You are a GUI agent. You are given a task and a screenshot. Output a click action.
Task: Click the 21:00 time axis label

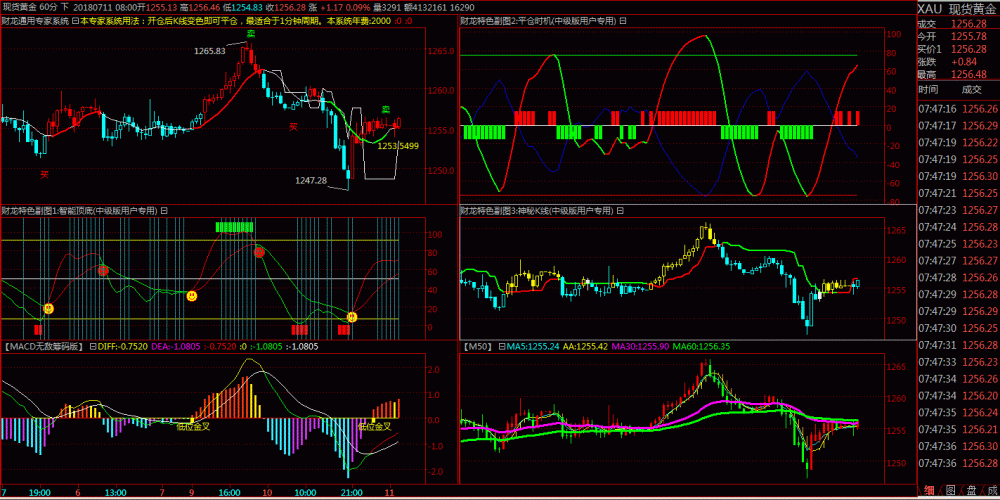(x=352, y=493)
